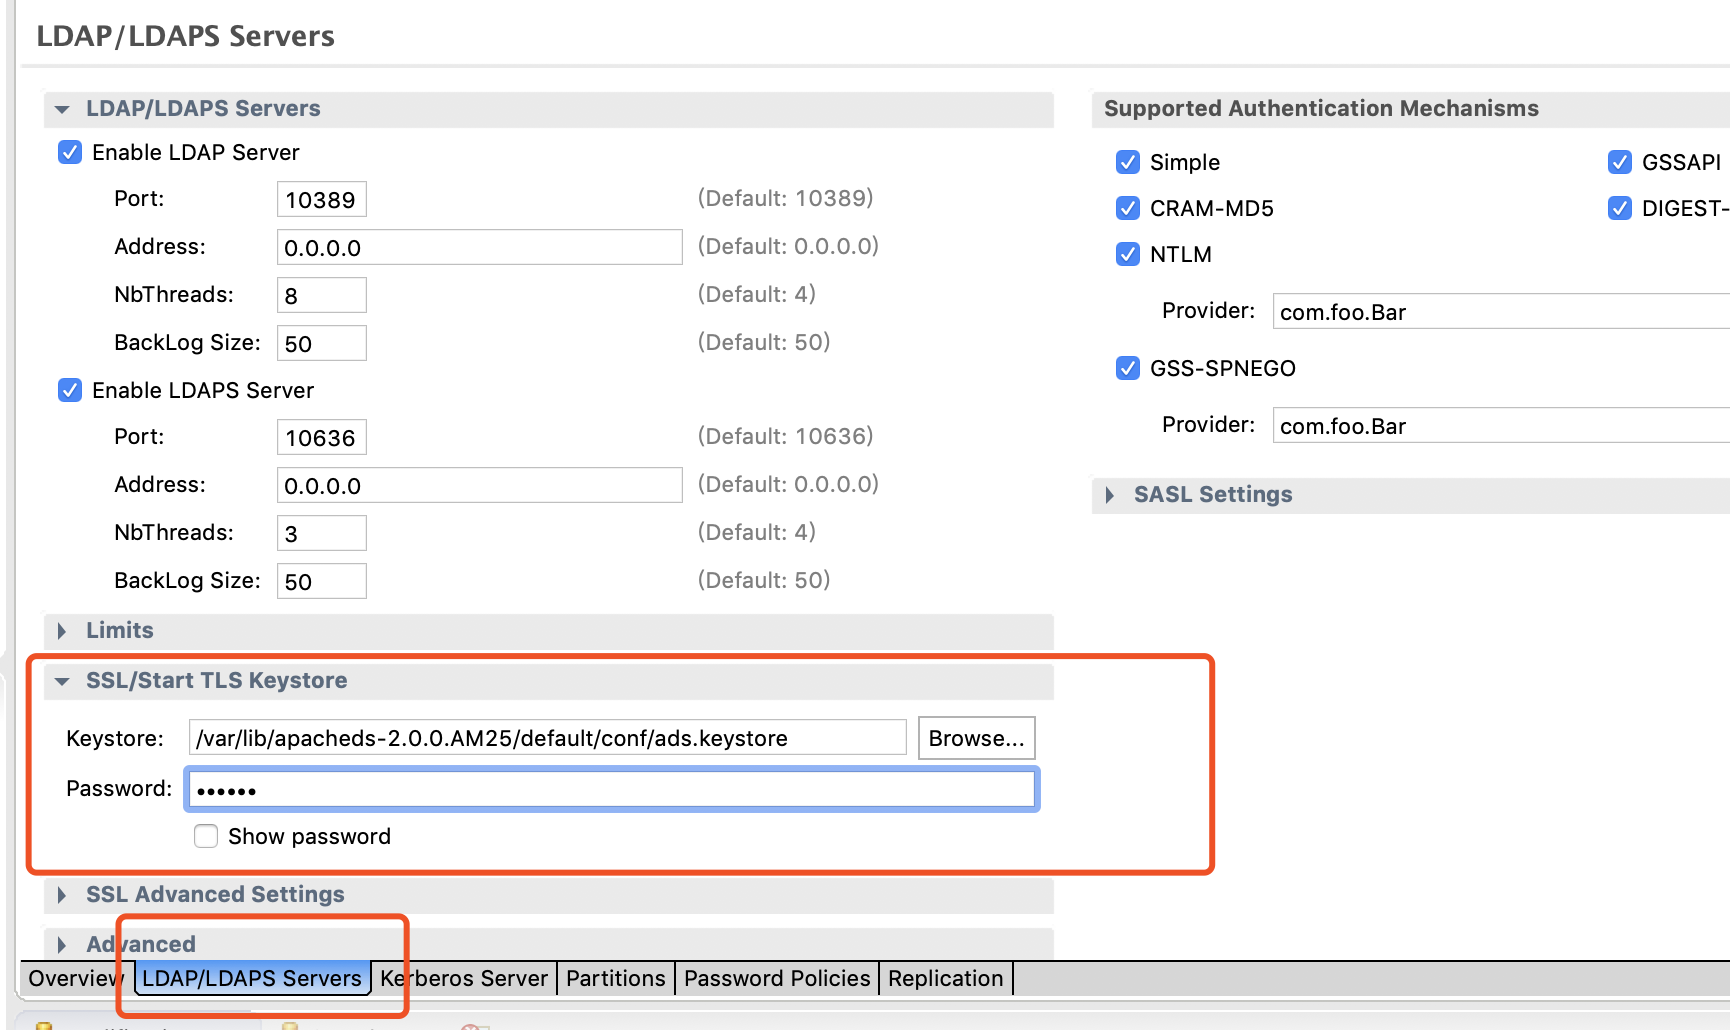Disable NTLM authentication
The height and width of the screenshot is (1030, 1730).
click(1127, 254)
